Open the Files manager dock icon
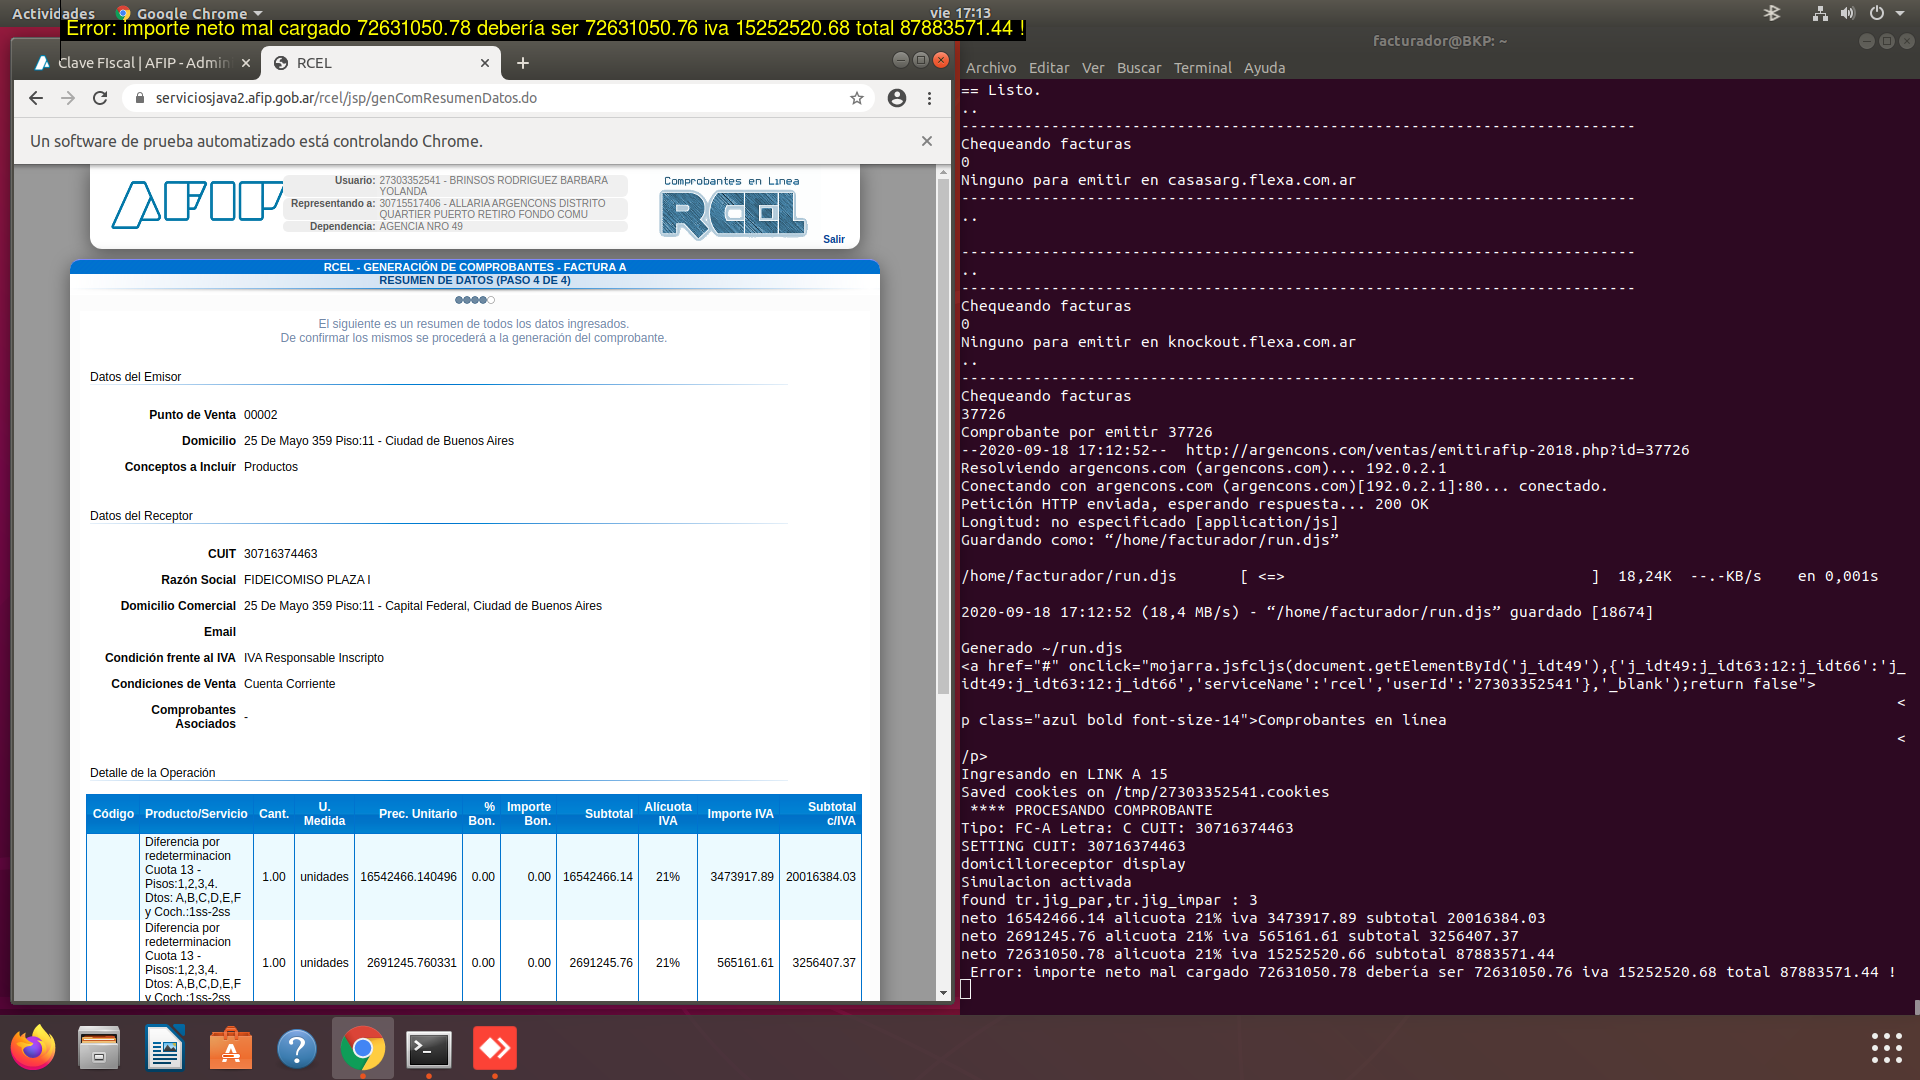 pyautogui.click(x=99, y=1048)
